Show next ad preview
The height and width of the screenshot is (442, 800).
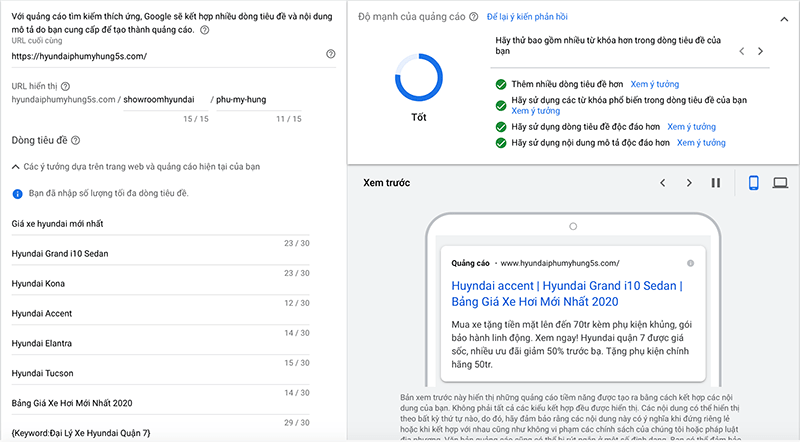tap(689, 183)
